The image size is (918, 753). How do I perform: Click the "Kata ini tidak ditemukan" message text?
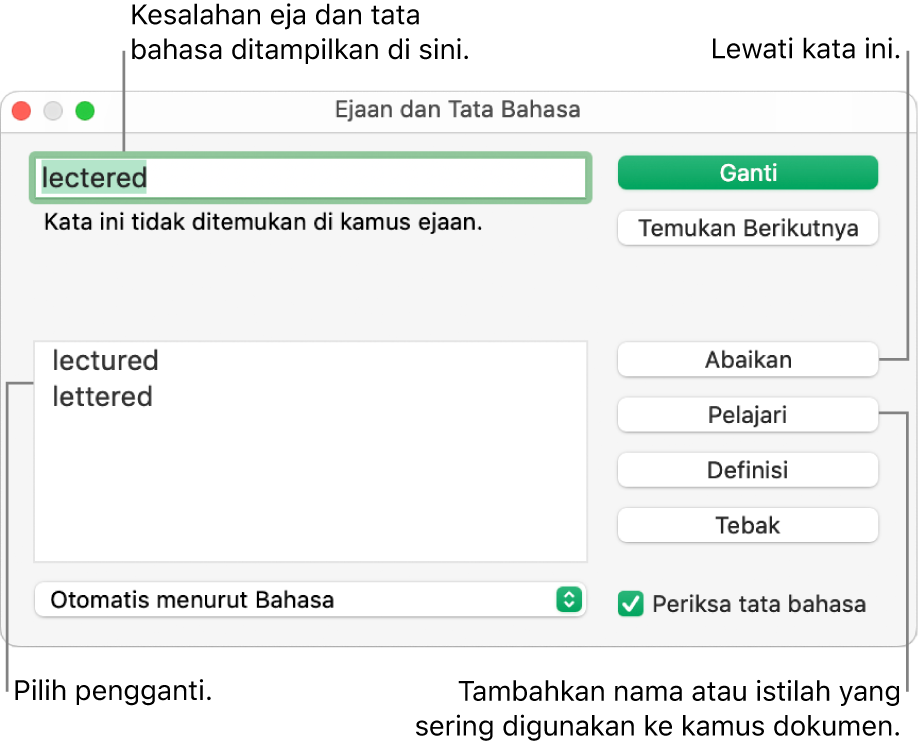tap(262, 222)
